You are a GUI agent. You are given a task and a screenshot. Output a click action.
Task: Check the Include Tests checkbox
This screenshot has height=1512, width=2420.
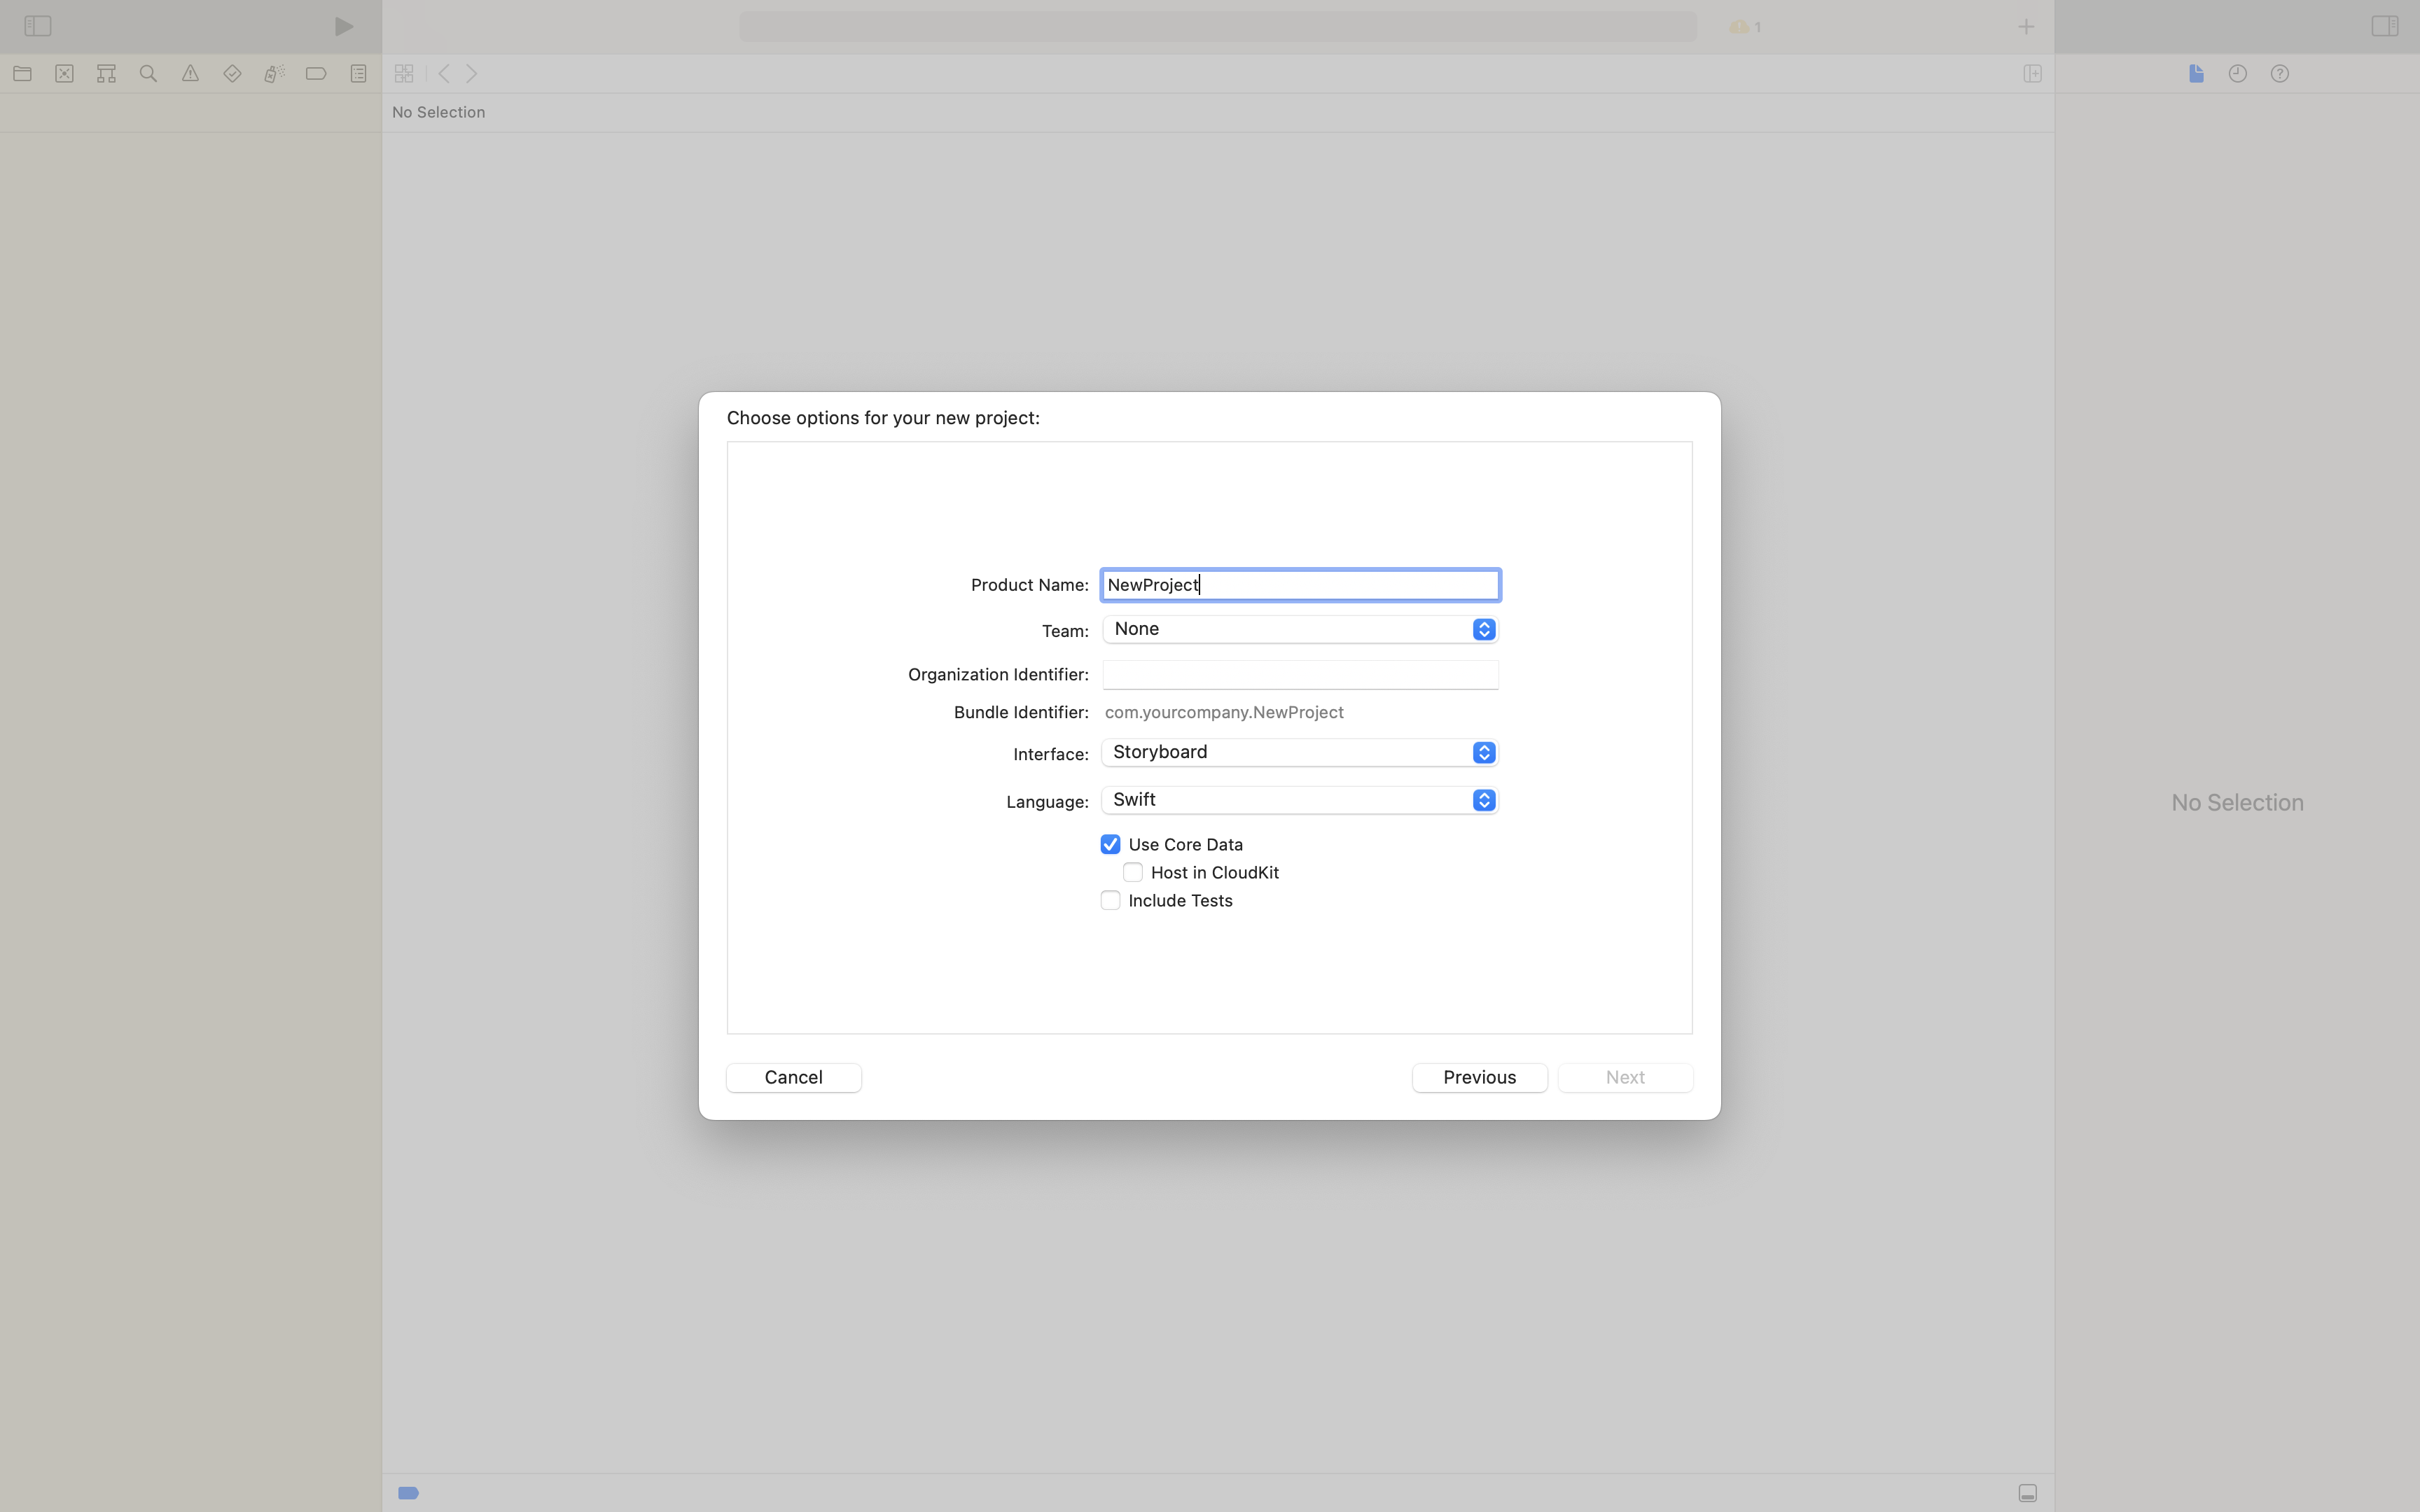pyautogui.click(x=1110, y=901)
